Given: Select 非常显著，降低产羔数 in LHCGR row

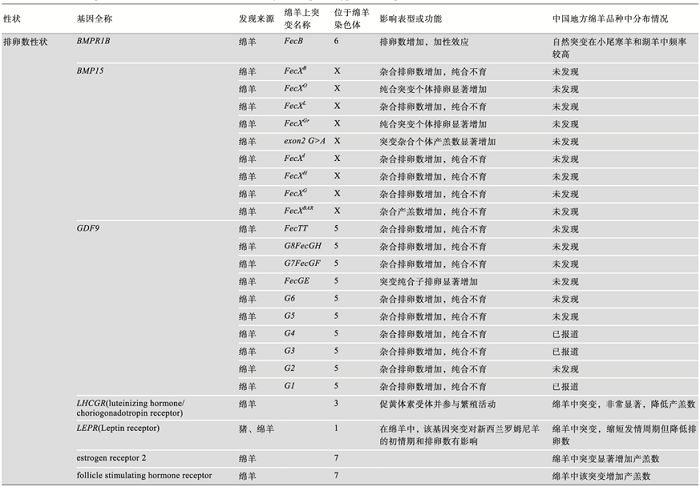Looking at the screenshot, I should point(651,404).
